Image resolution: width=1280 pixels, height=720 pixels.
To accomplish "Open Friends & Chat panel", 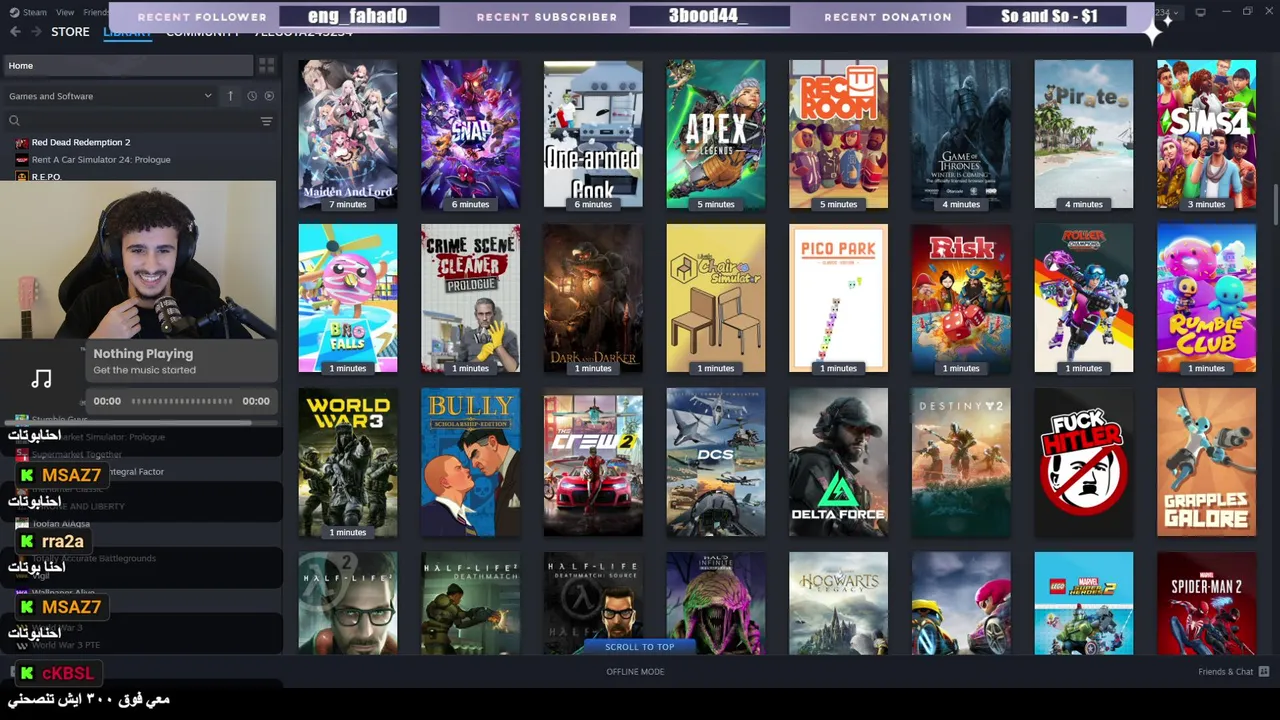I will [1233, 672].
